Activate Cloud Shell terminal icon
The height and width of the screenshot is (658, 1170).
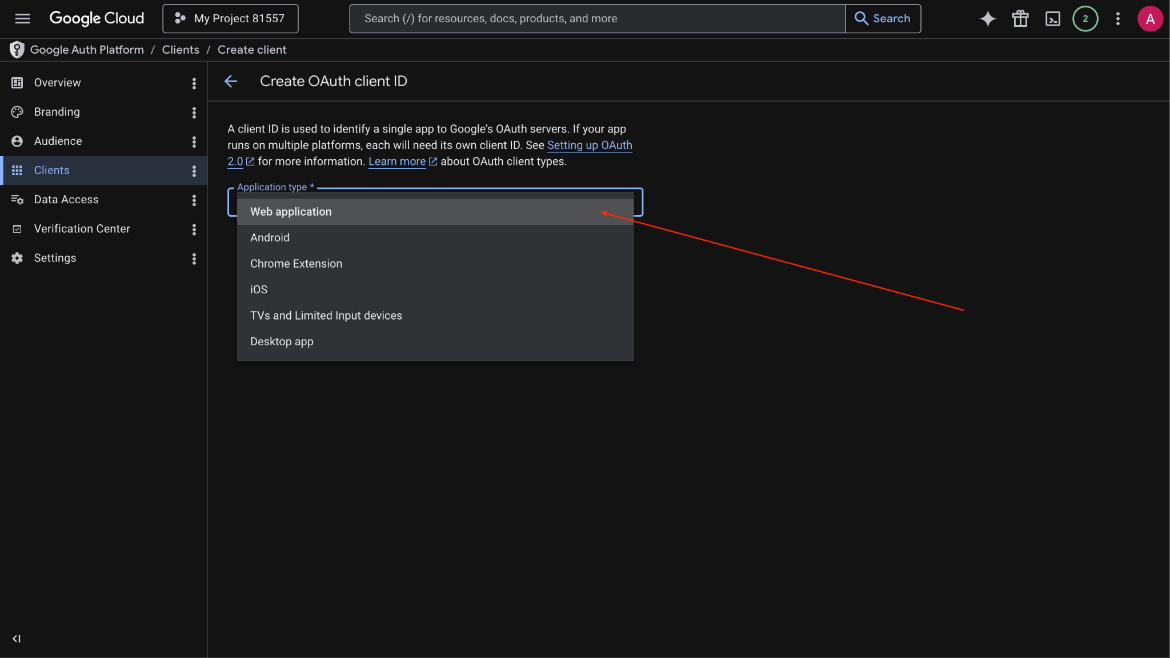[x=1052, y=19]
